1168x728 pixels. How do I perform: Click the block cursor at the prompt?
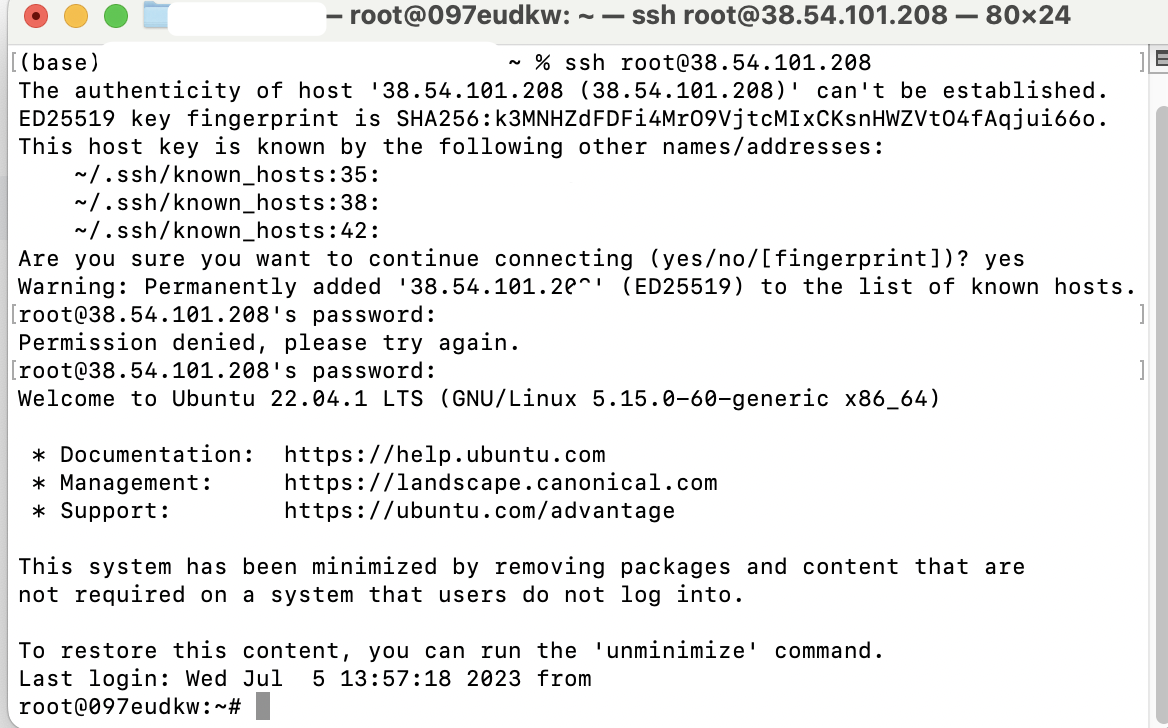click(263, 707)
